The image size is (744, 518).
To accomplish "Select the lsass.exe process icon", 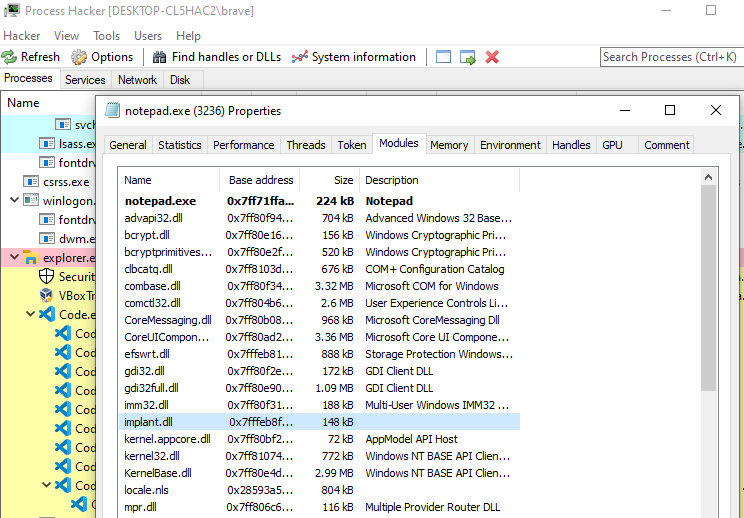I will (x=46, y=143).
